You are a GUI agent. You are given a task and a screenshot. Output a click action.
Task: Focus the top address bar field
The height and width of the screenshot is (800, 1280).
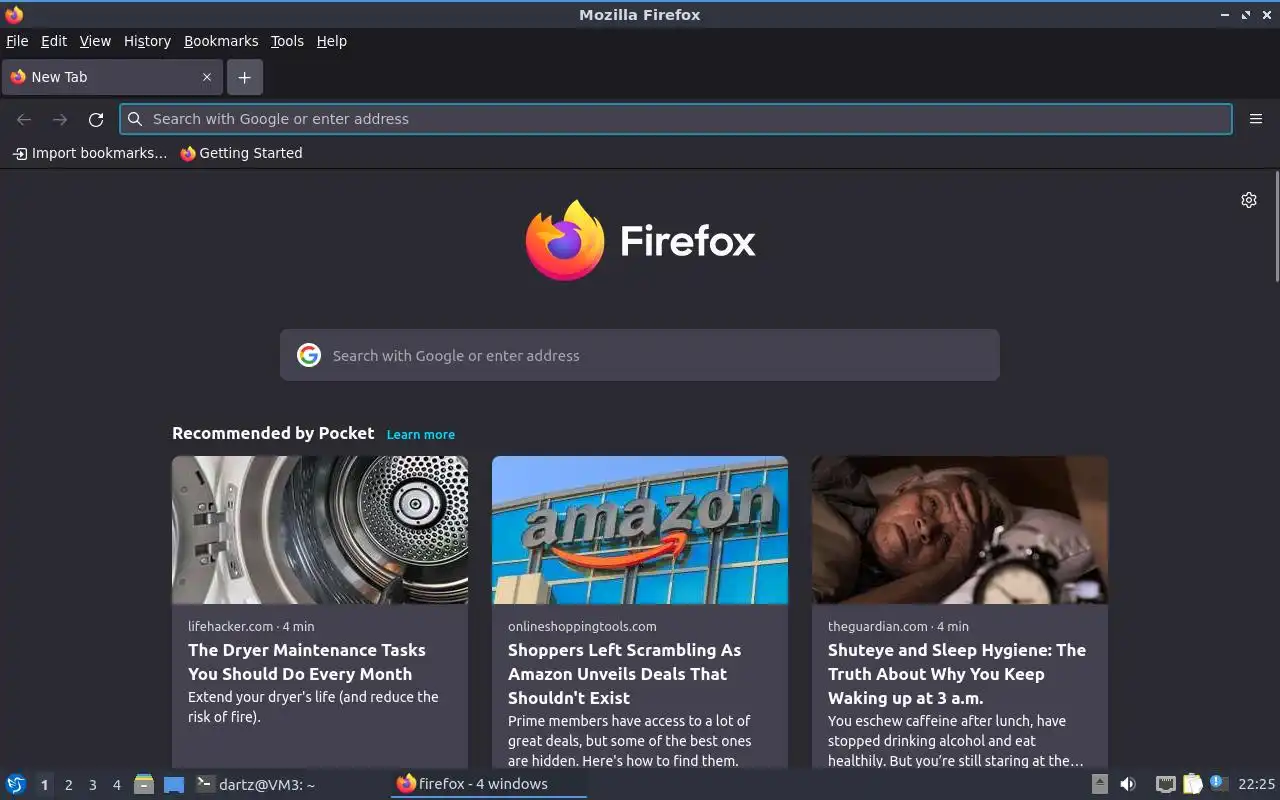pos(676,119)
